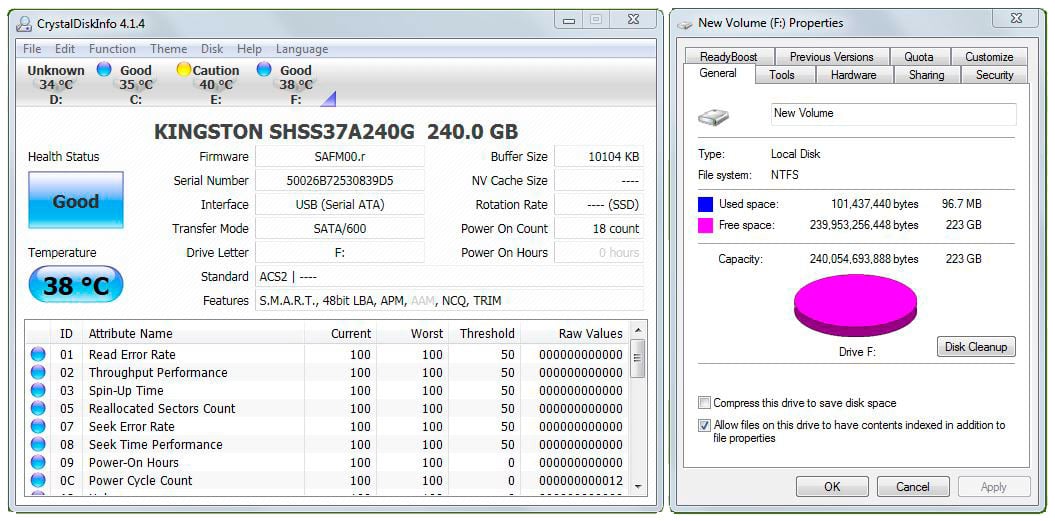Viewport: 1055px width, 521px height.
Task: Click the drive icon in Properties title bar
Action: [685, 24]
